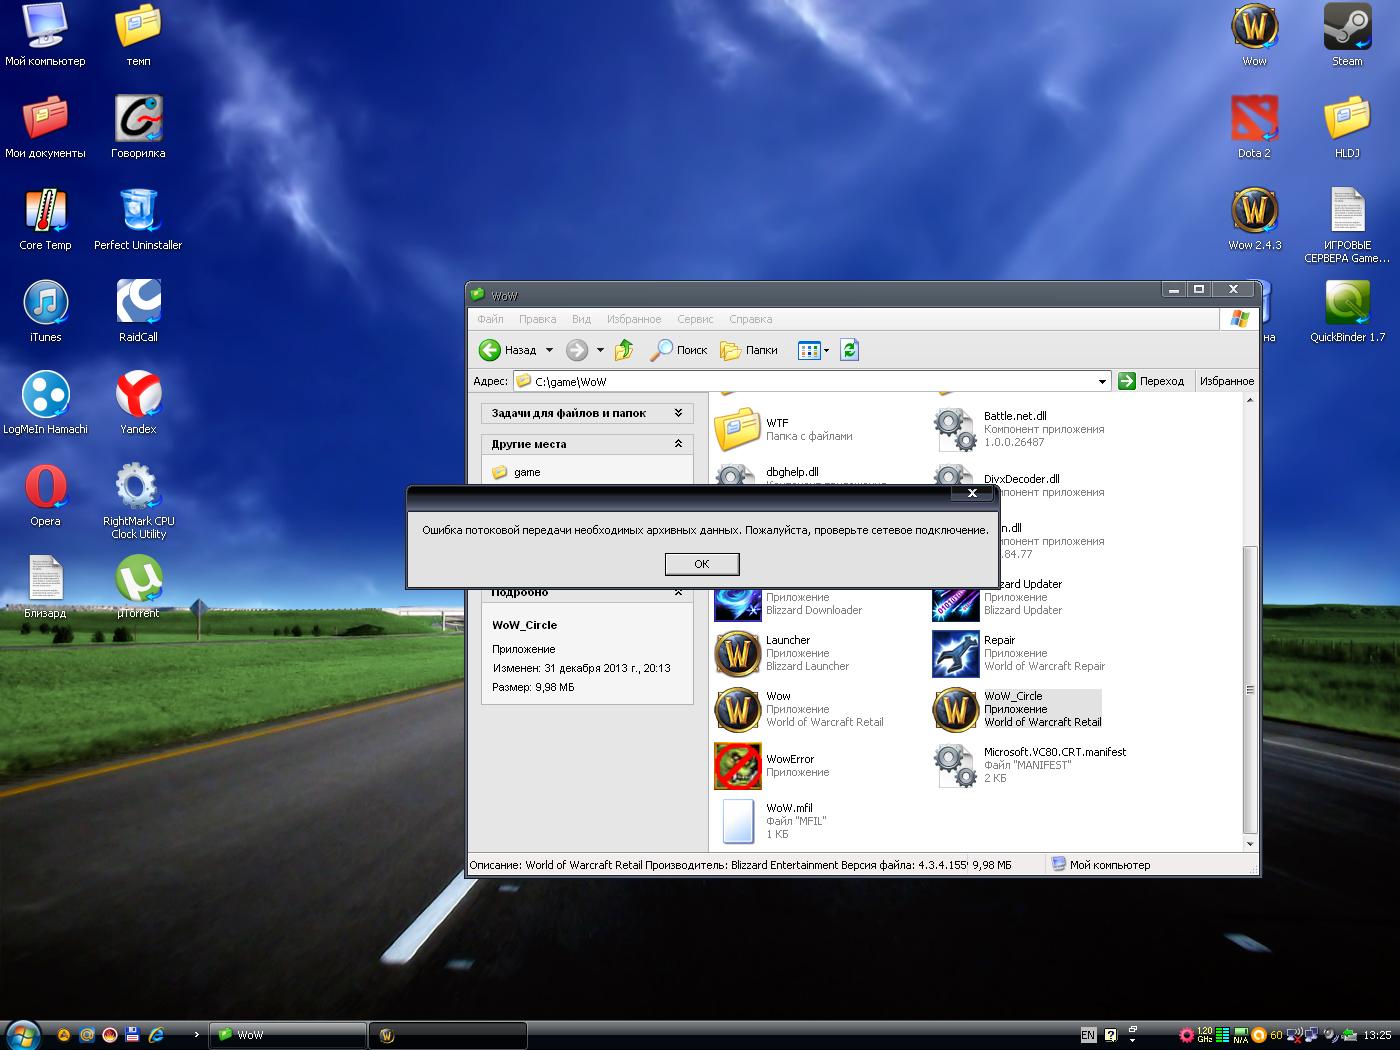The image size is (1400, 1050).
Task: Select the HLDJ folder on the desktop
Action: [1347, 127]
